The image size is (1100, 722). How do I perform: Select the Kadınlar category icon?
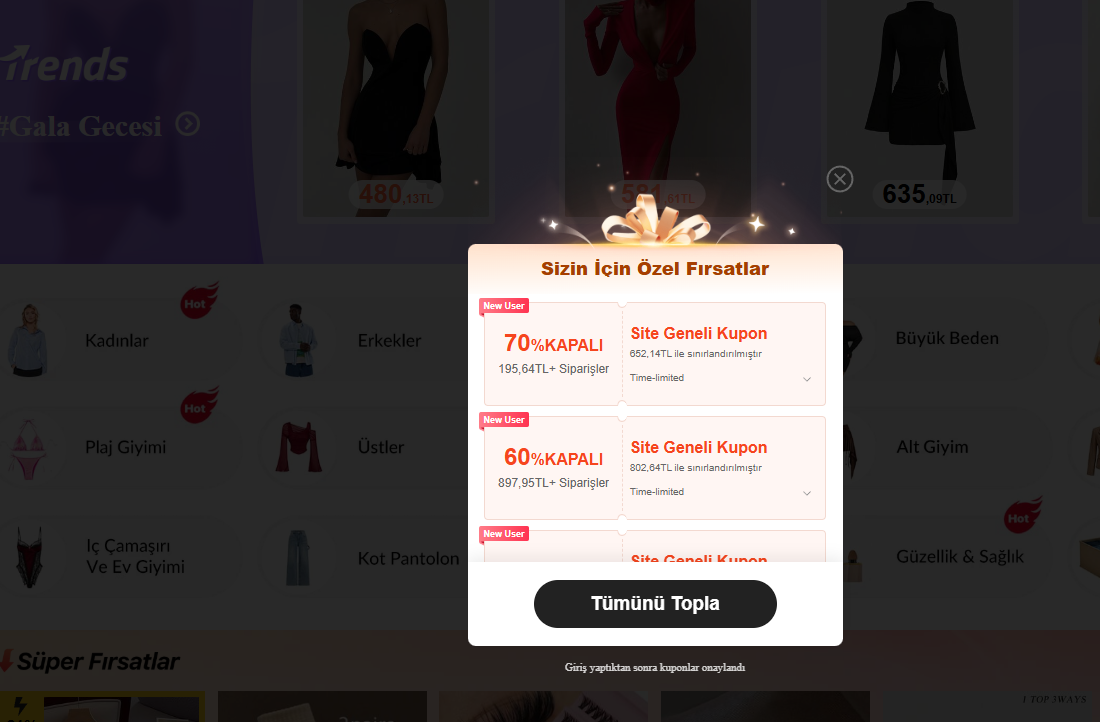(29, 340)
